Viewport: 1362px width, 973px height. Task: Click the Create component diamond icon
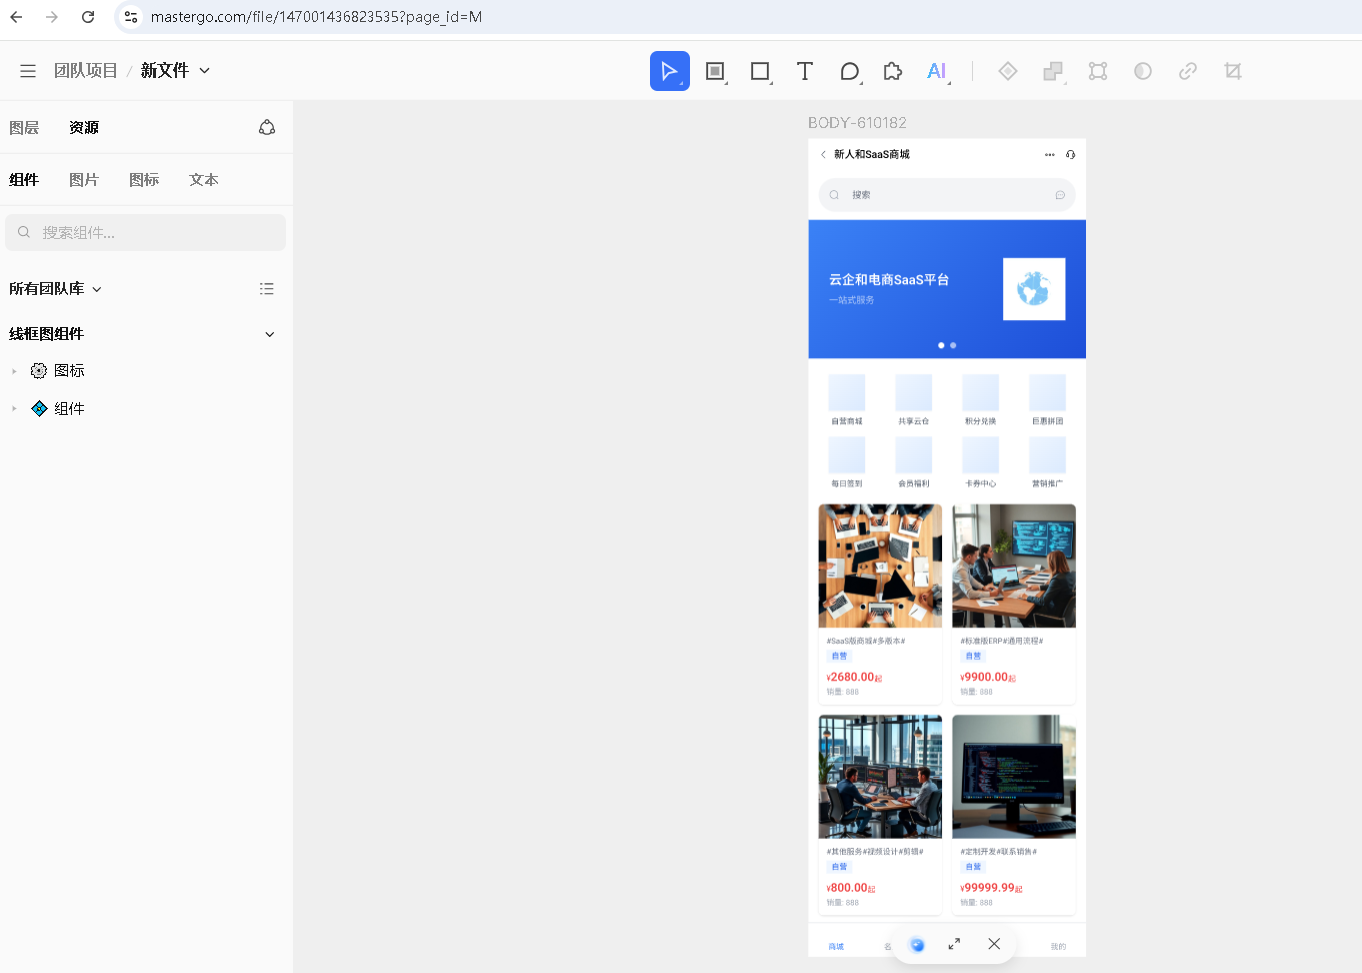[1008, 71]
